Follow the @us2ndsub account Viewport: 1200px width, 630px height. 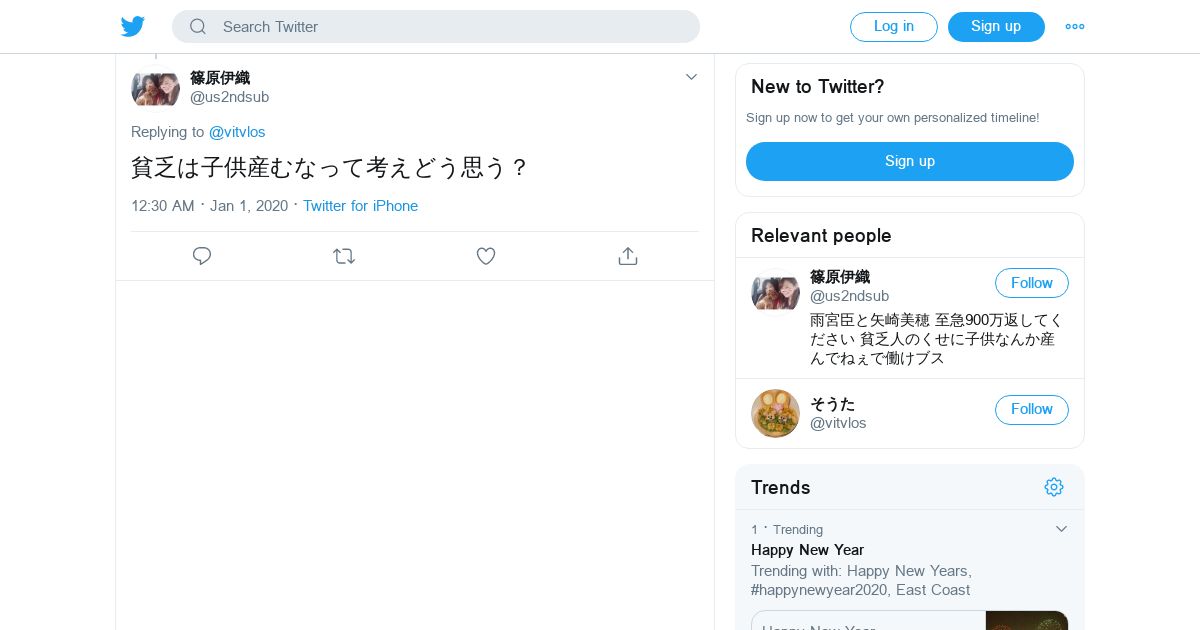(1031, 283)
